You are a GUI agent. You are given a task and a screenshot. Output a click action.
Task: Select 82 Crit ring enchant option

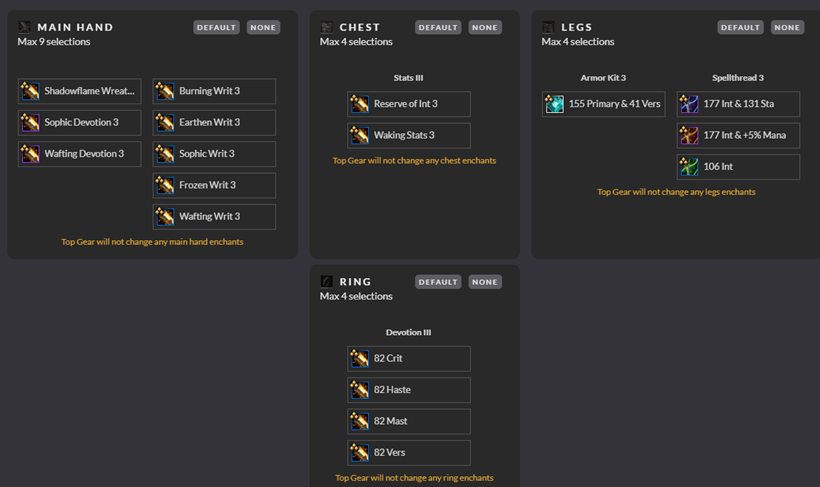tap(409, 358)
